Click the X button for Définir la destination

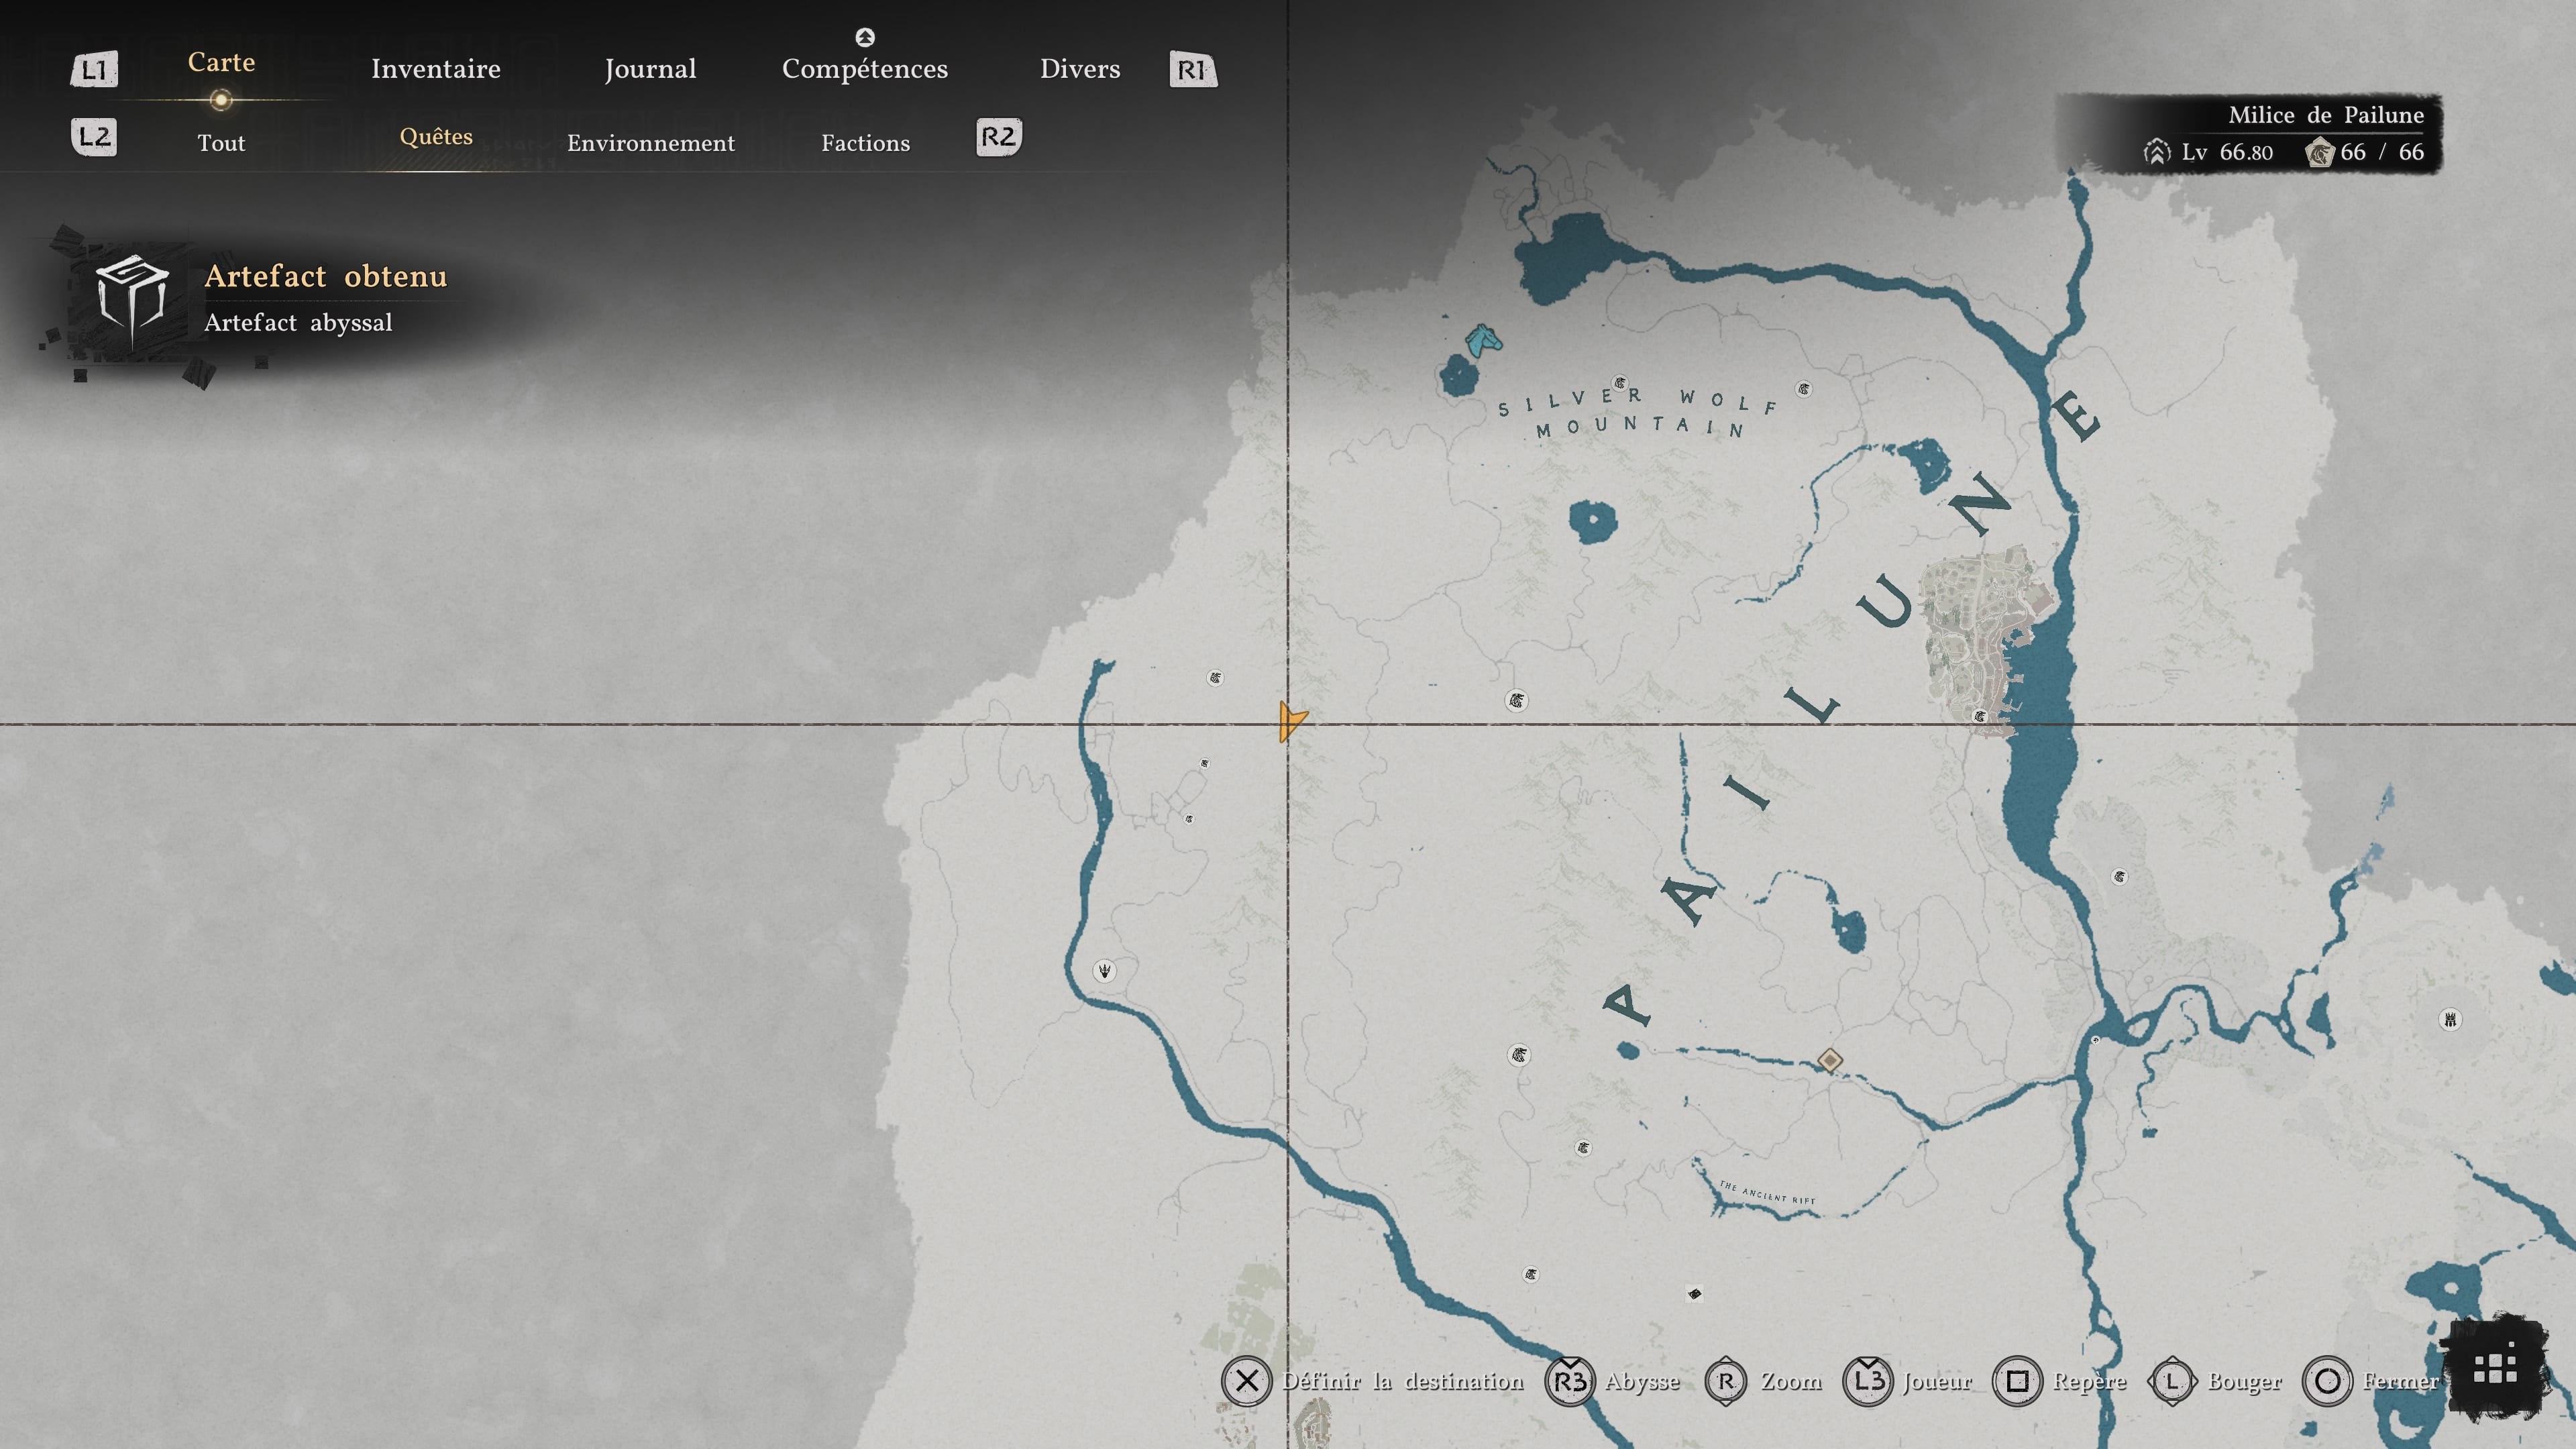coord(1246,1381)
